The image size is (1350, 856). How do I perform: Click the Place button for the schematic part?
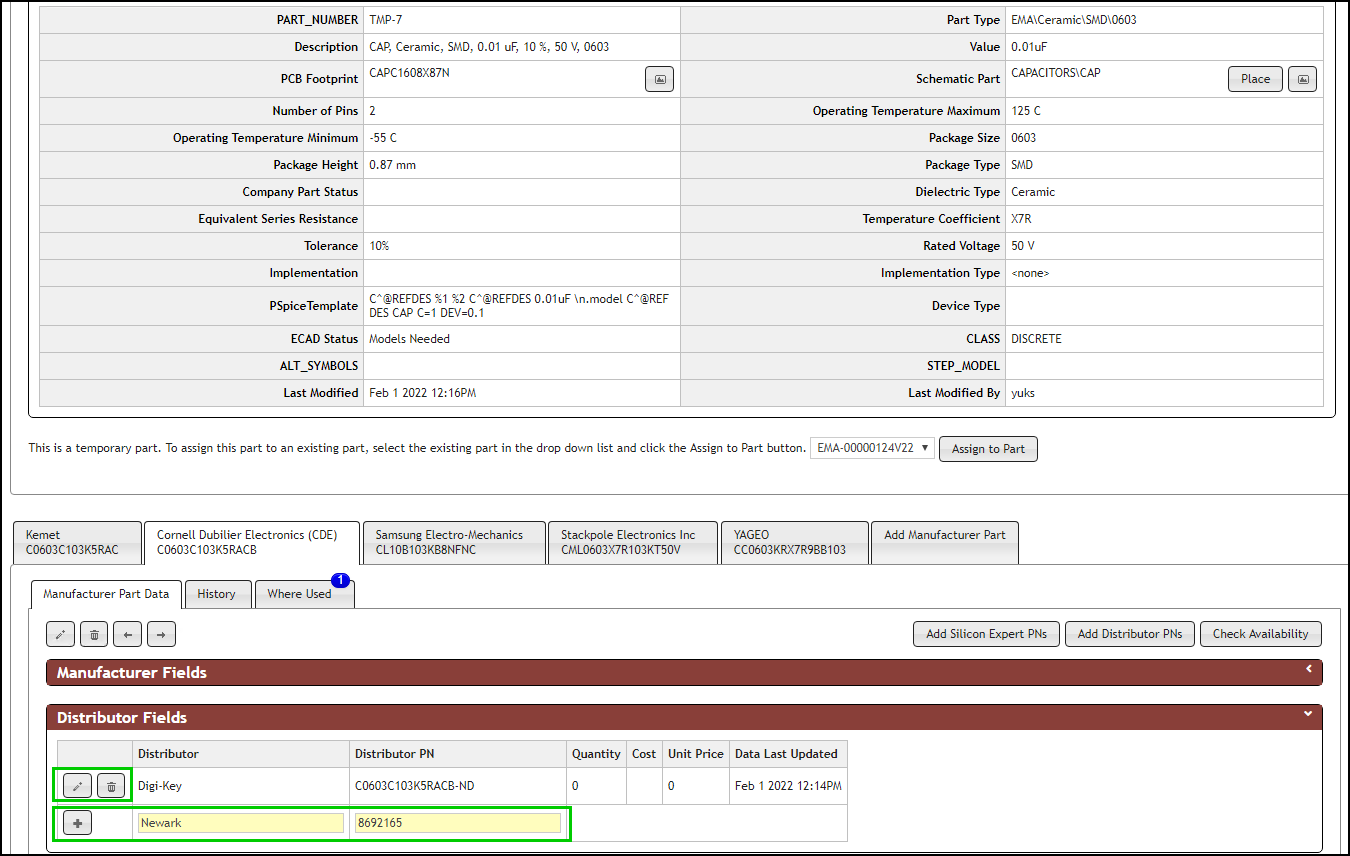1255,78
